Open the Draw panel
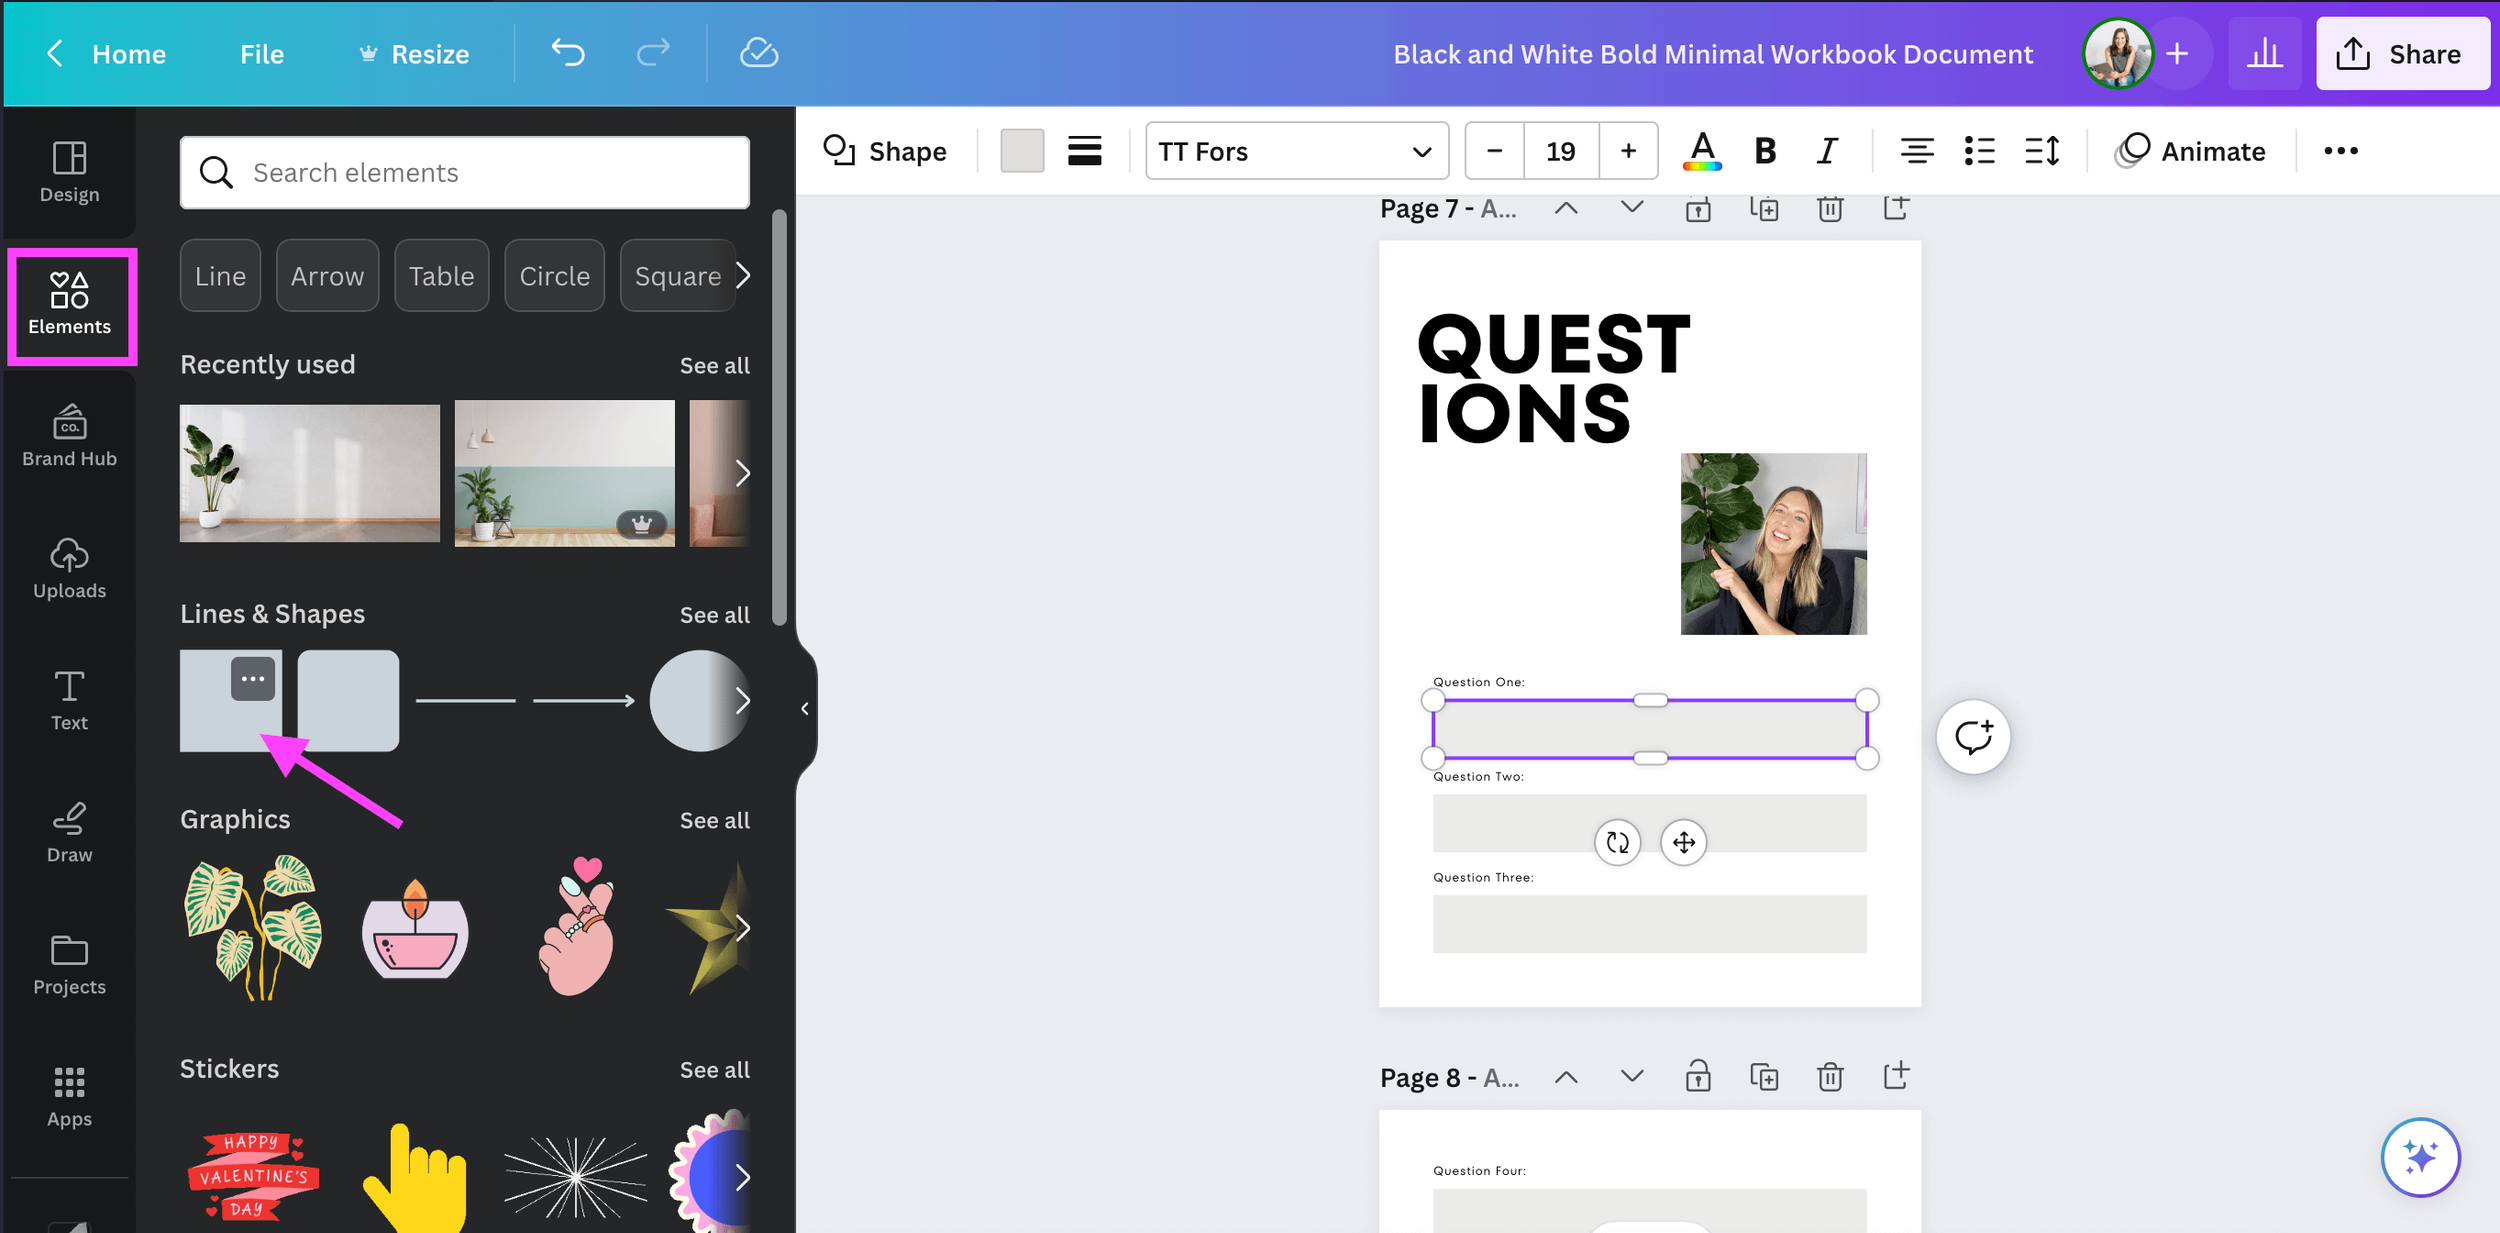The height and width of the screenshot is (1233, 2500). [x=69, y=833]
